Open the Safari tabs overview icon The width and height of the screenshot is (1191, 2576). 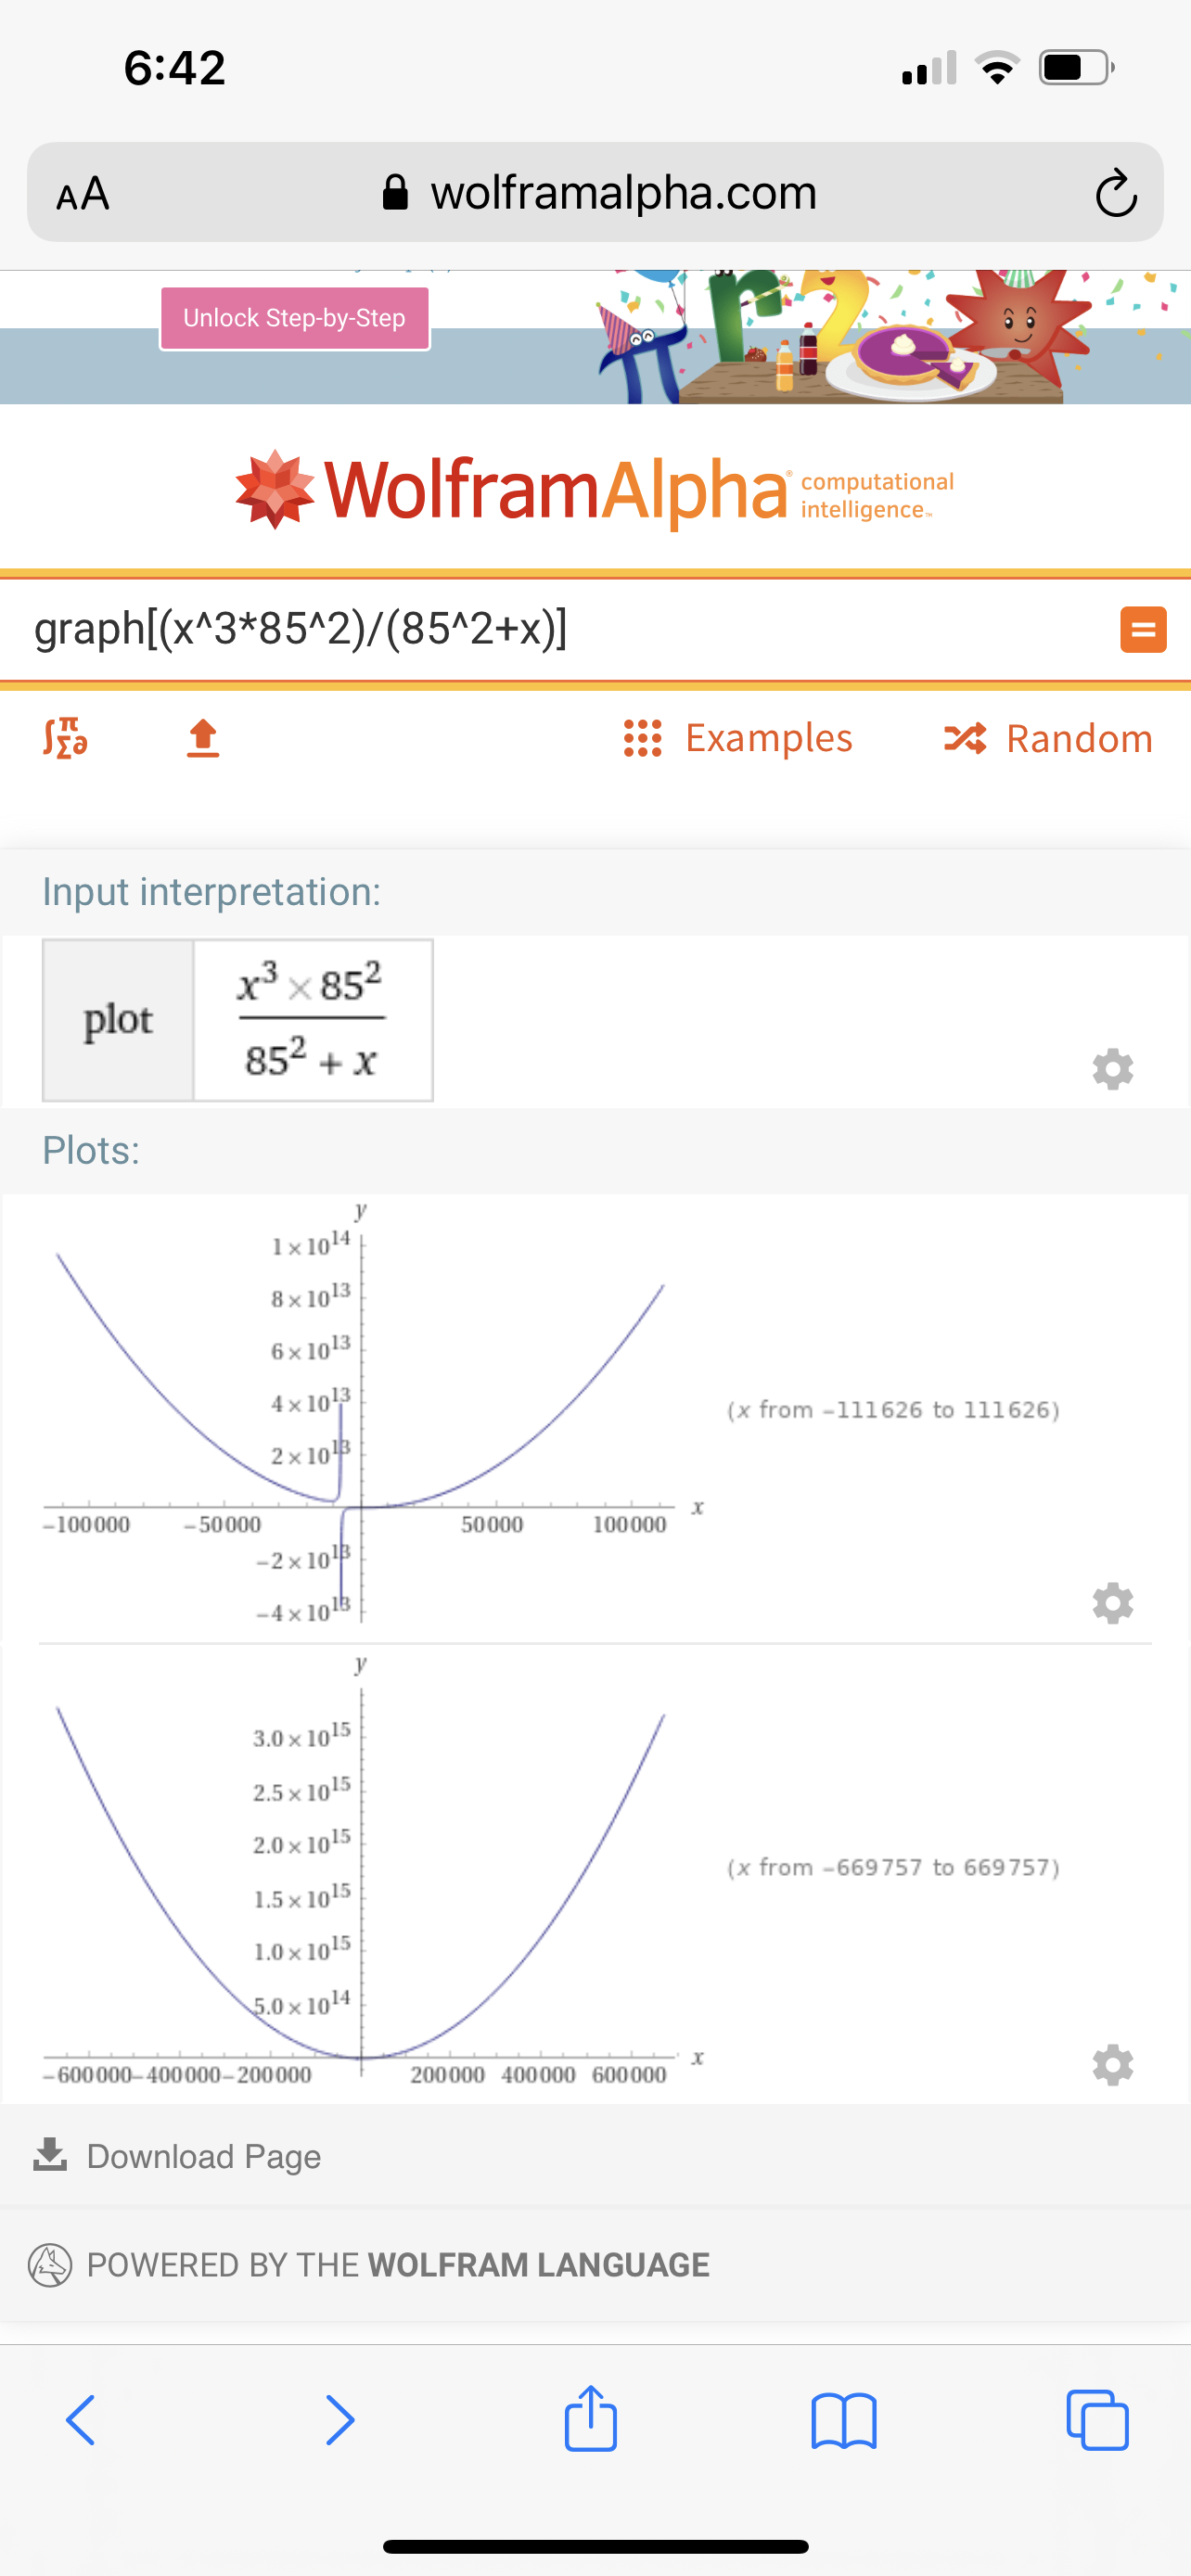1097,2420
